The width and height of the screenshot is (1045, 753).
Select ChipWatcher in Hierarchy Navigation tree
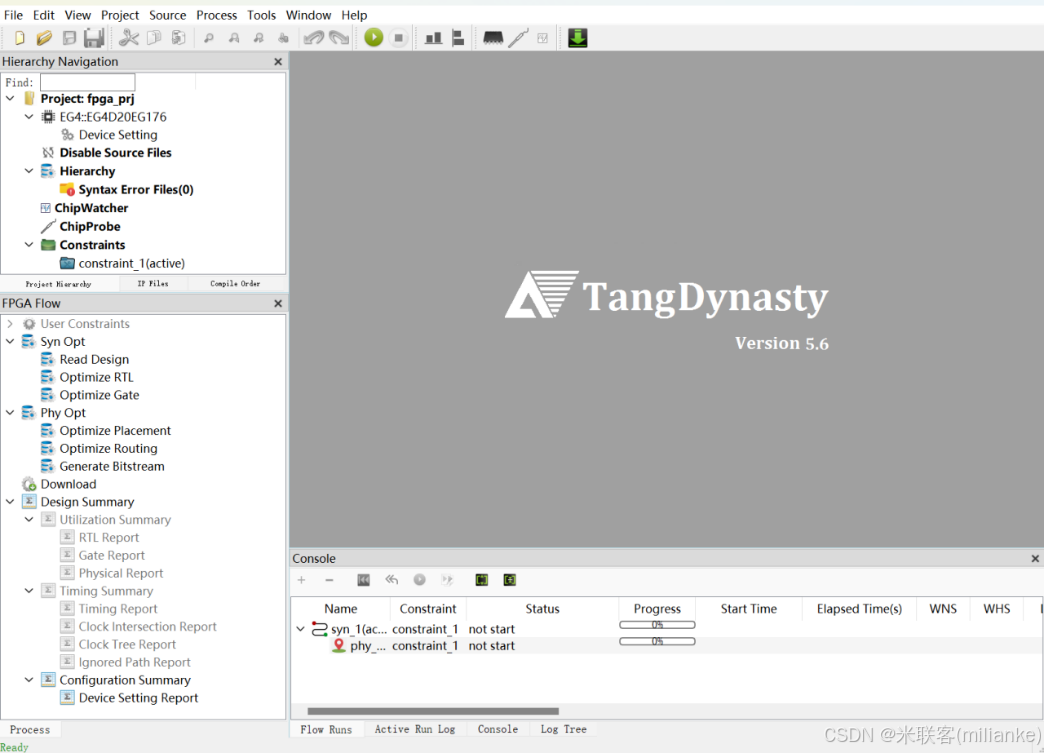91,208
